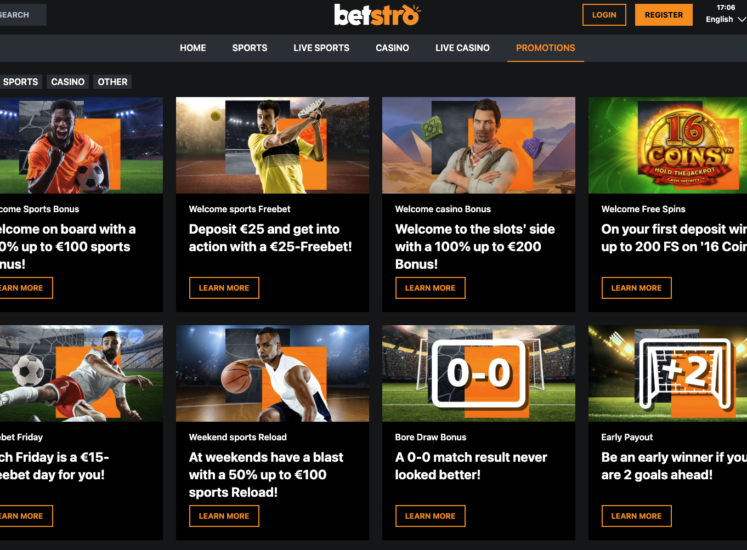Image resolution: width=747 pixels, height=550 pixels.
Task: Click the 0-0 Bore Draw image
Action: (479, 373)
